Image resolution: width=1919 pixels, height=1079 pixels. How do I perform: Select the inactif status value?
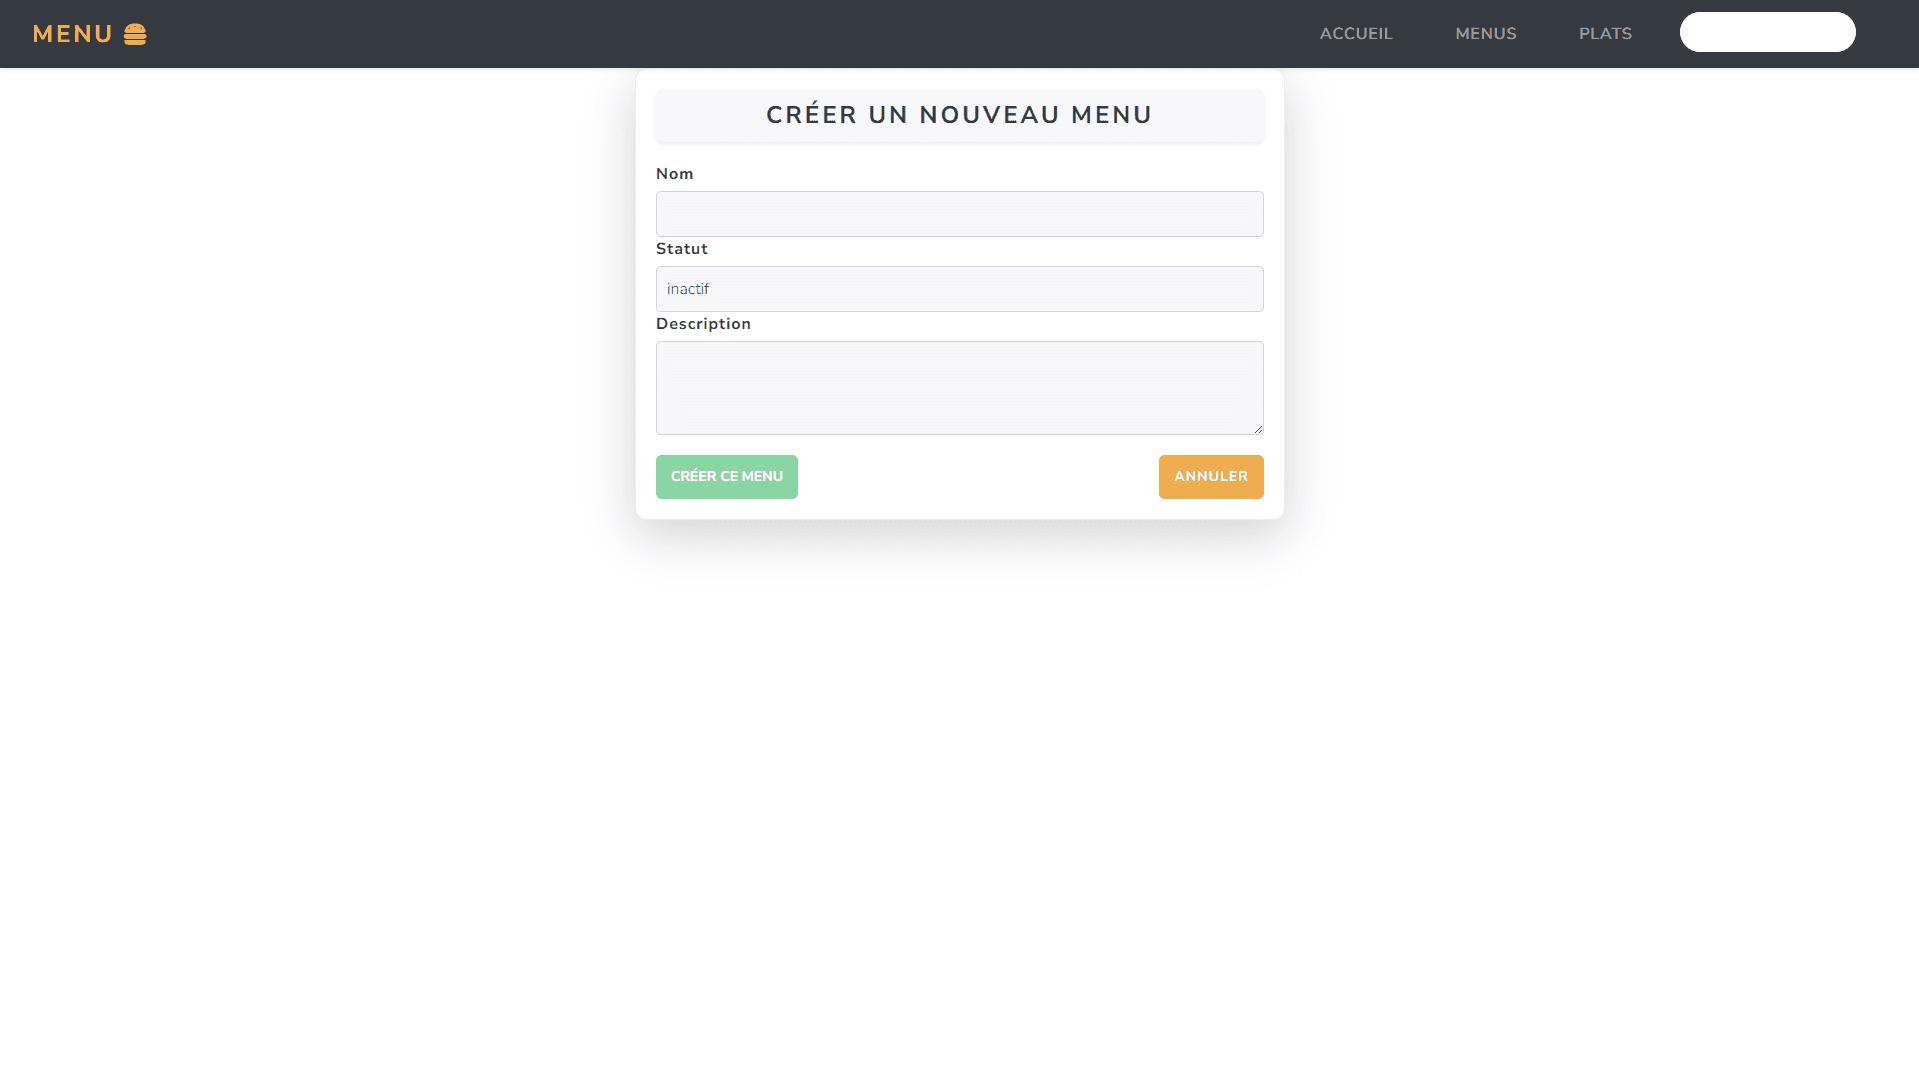(688, 289)
